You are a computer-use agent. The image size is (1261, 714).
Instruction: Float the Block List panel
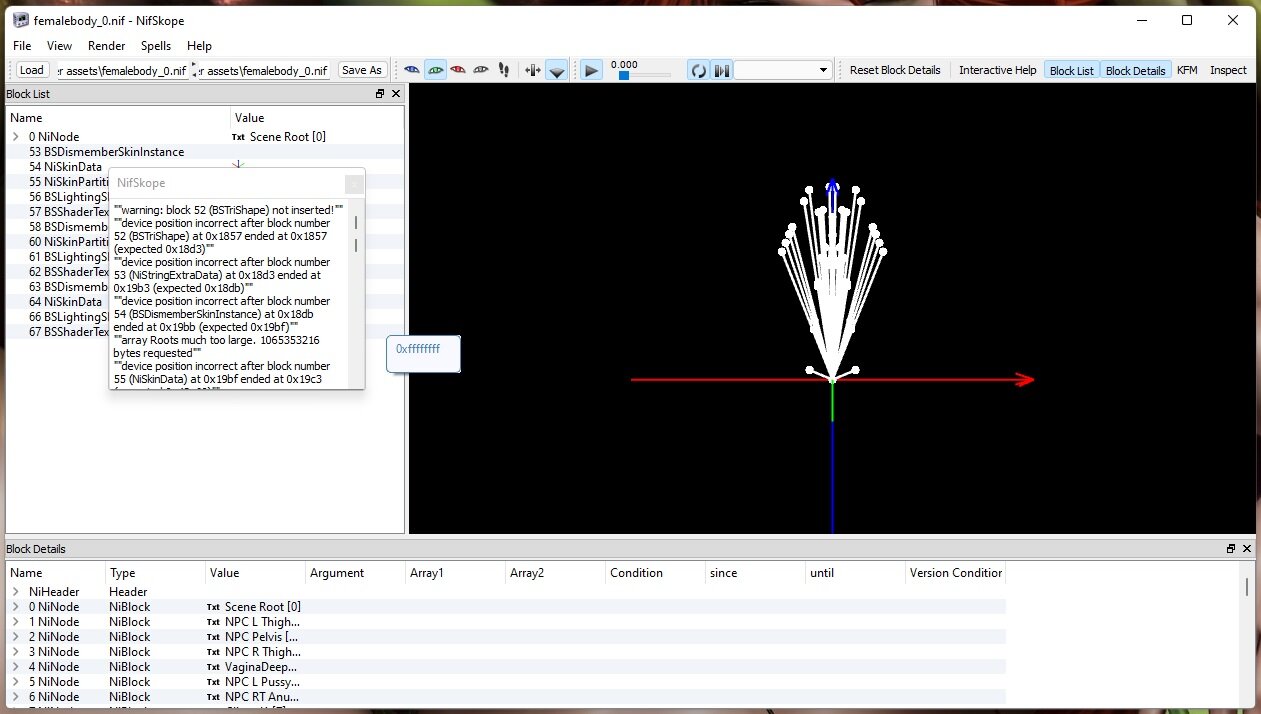(380, 94)
